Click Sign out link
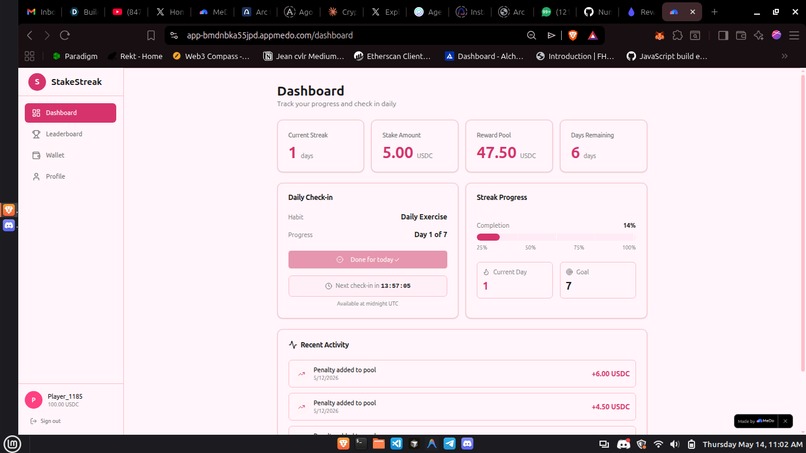Viewport: 806px width, 453px height. [46, 421]
